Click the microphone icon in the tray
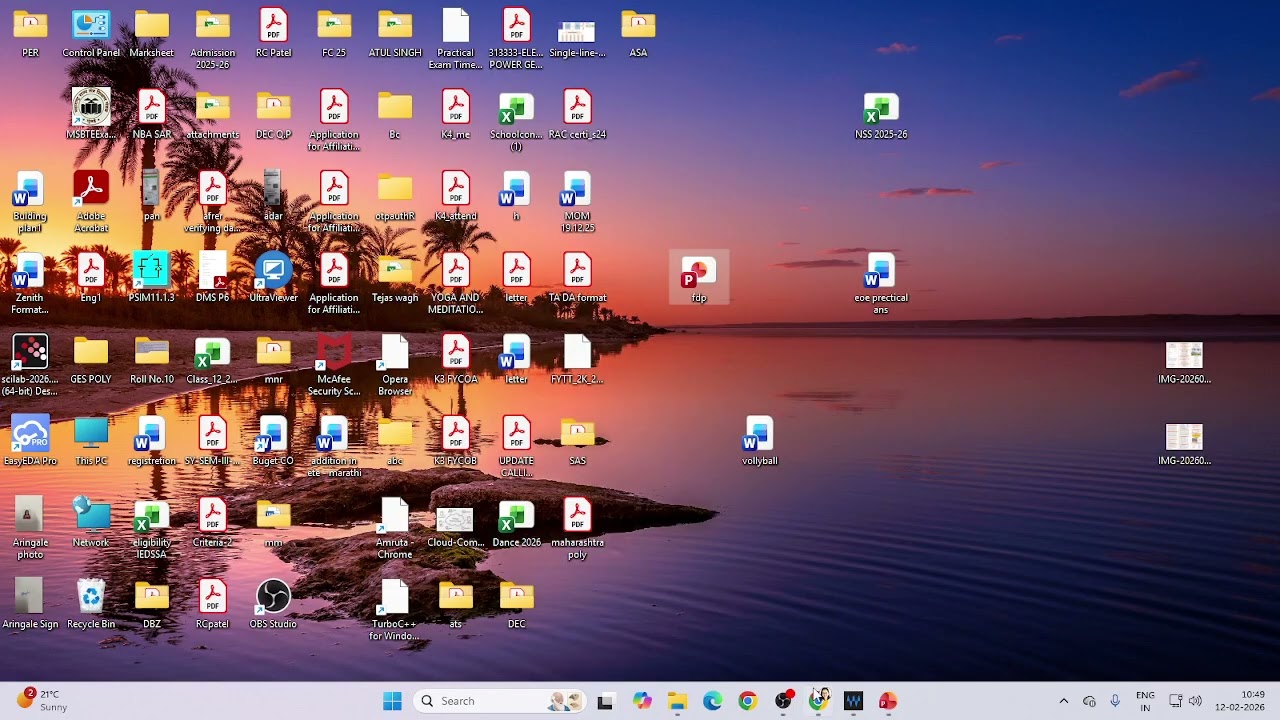 click(x=1115, y=701)
